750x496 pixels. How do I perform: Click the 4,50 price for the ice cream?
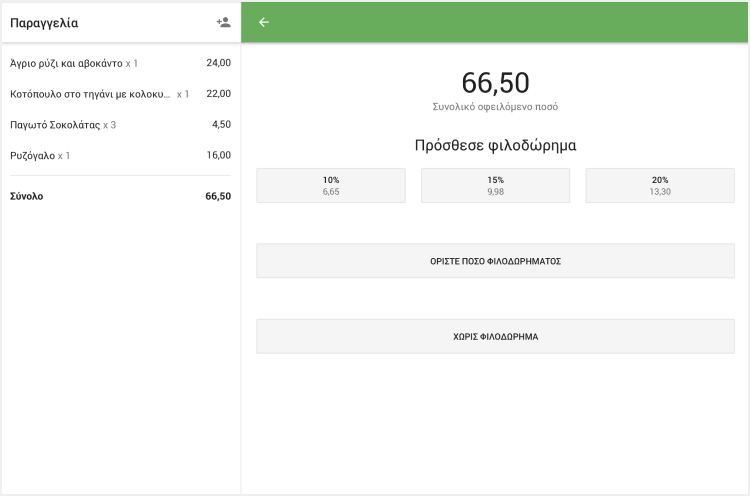[x=221, y=125]
